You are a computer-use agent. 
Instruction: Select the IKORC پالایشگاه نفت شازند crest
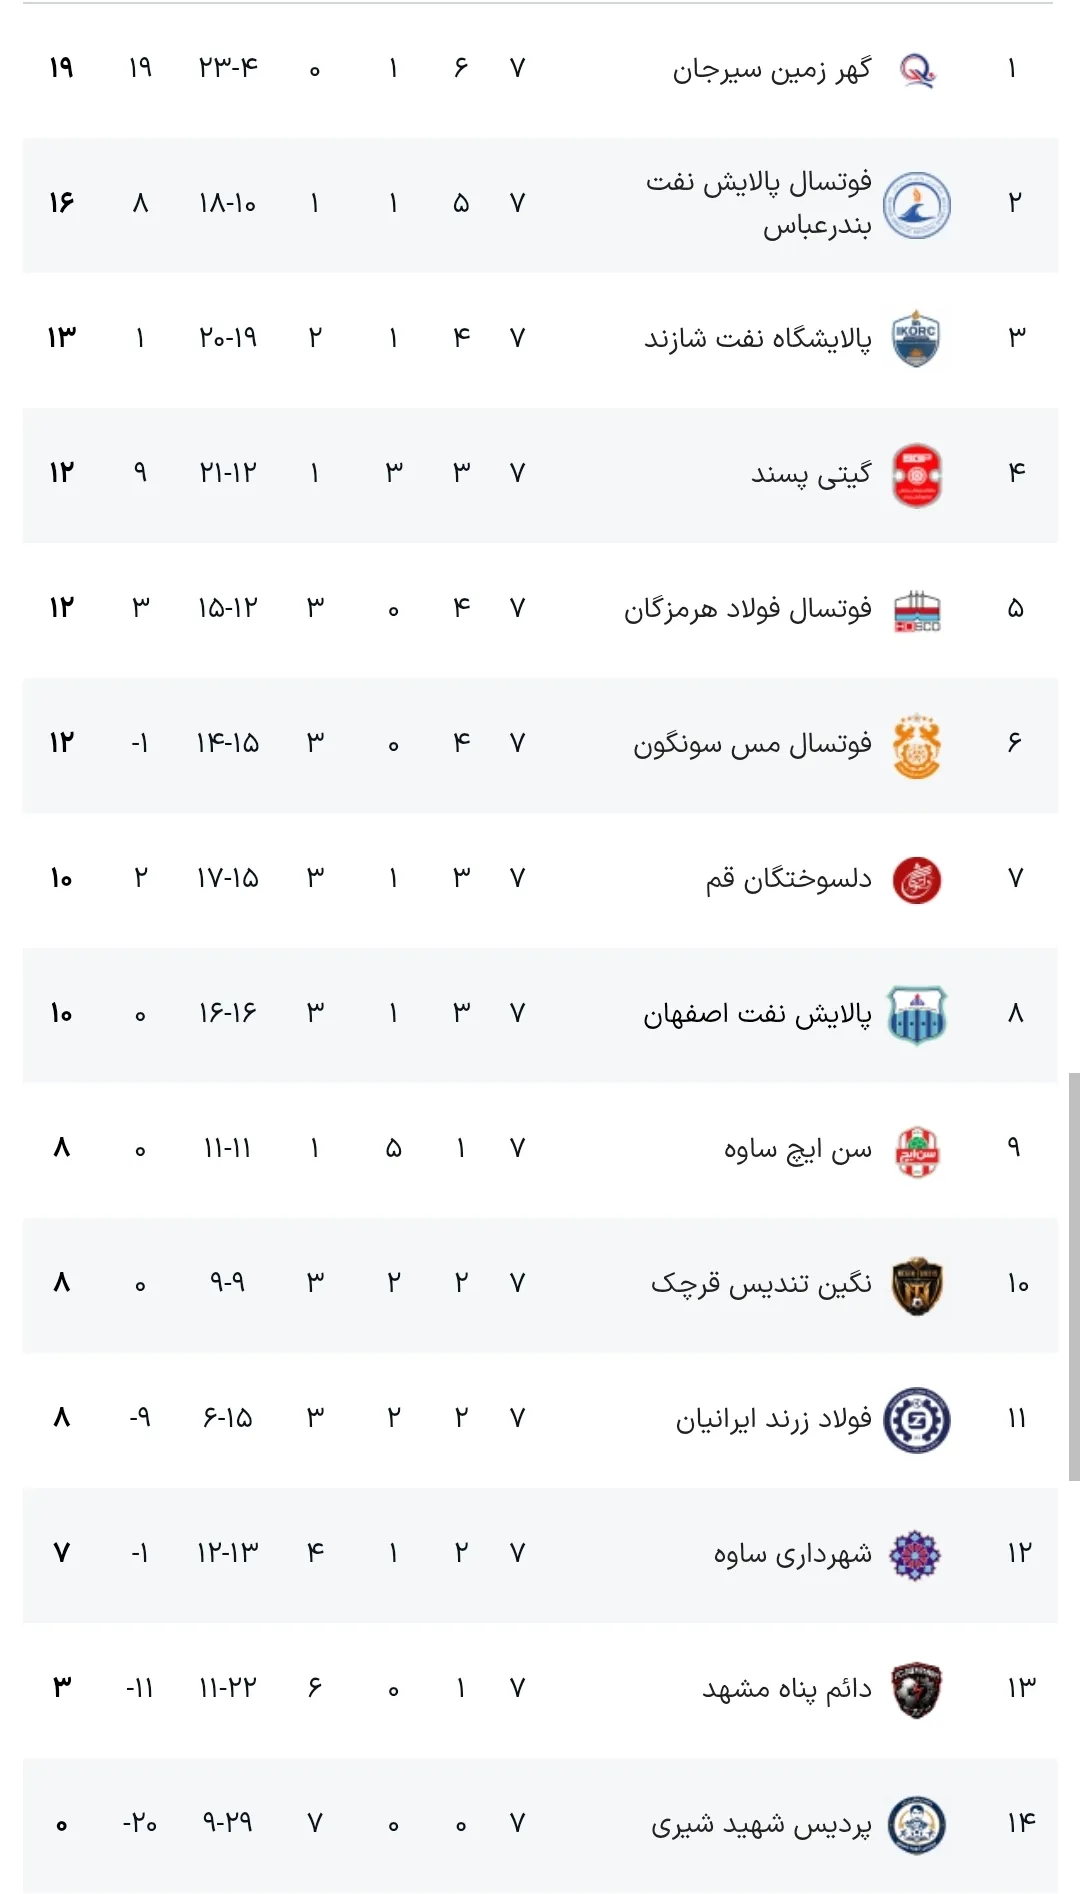tap(916, 339)
